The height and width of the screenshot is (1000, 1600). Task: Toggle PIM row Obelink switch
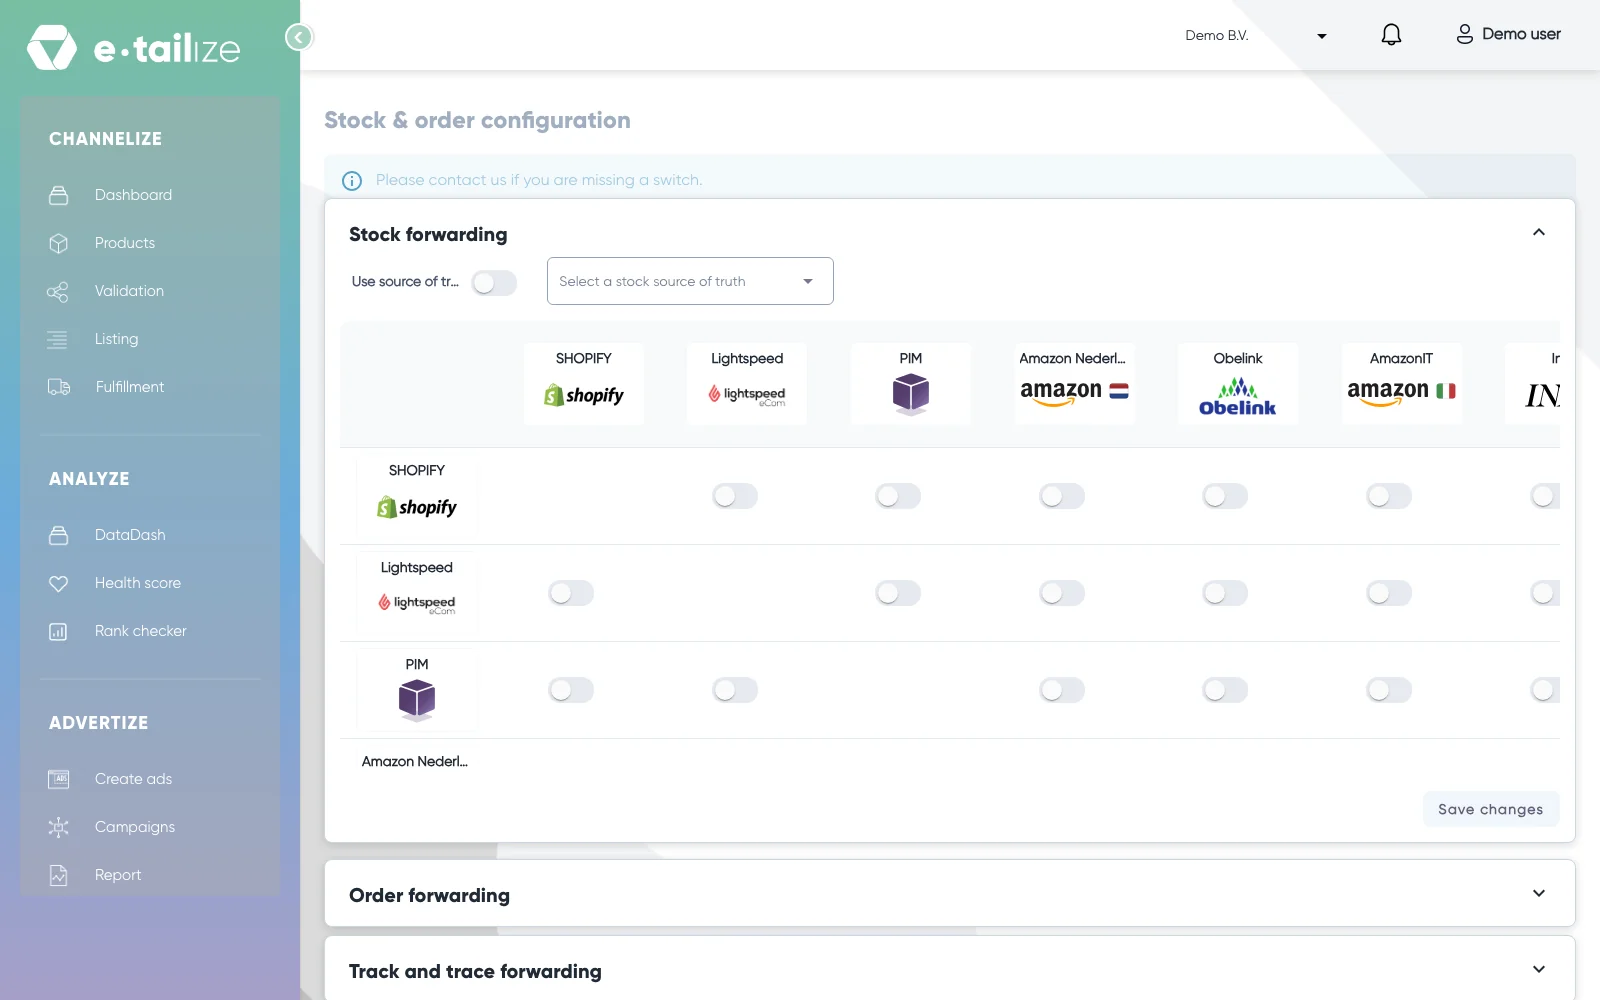click(1225, 690)
